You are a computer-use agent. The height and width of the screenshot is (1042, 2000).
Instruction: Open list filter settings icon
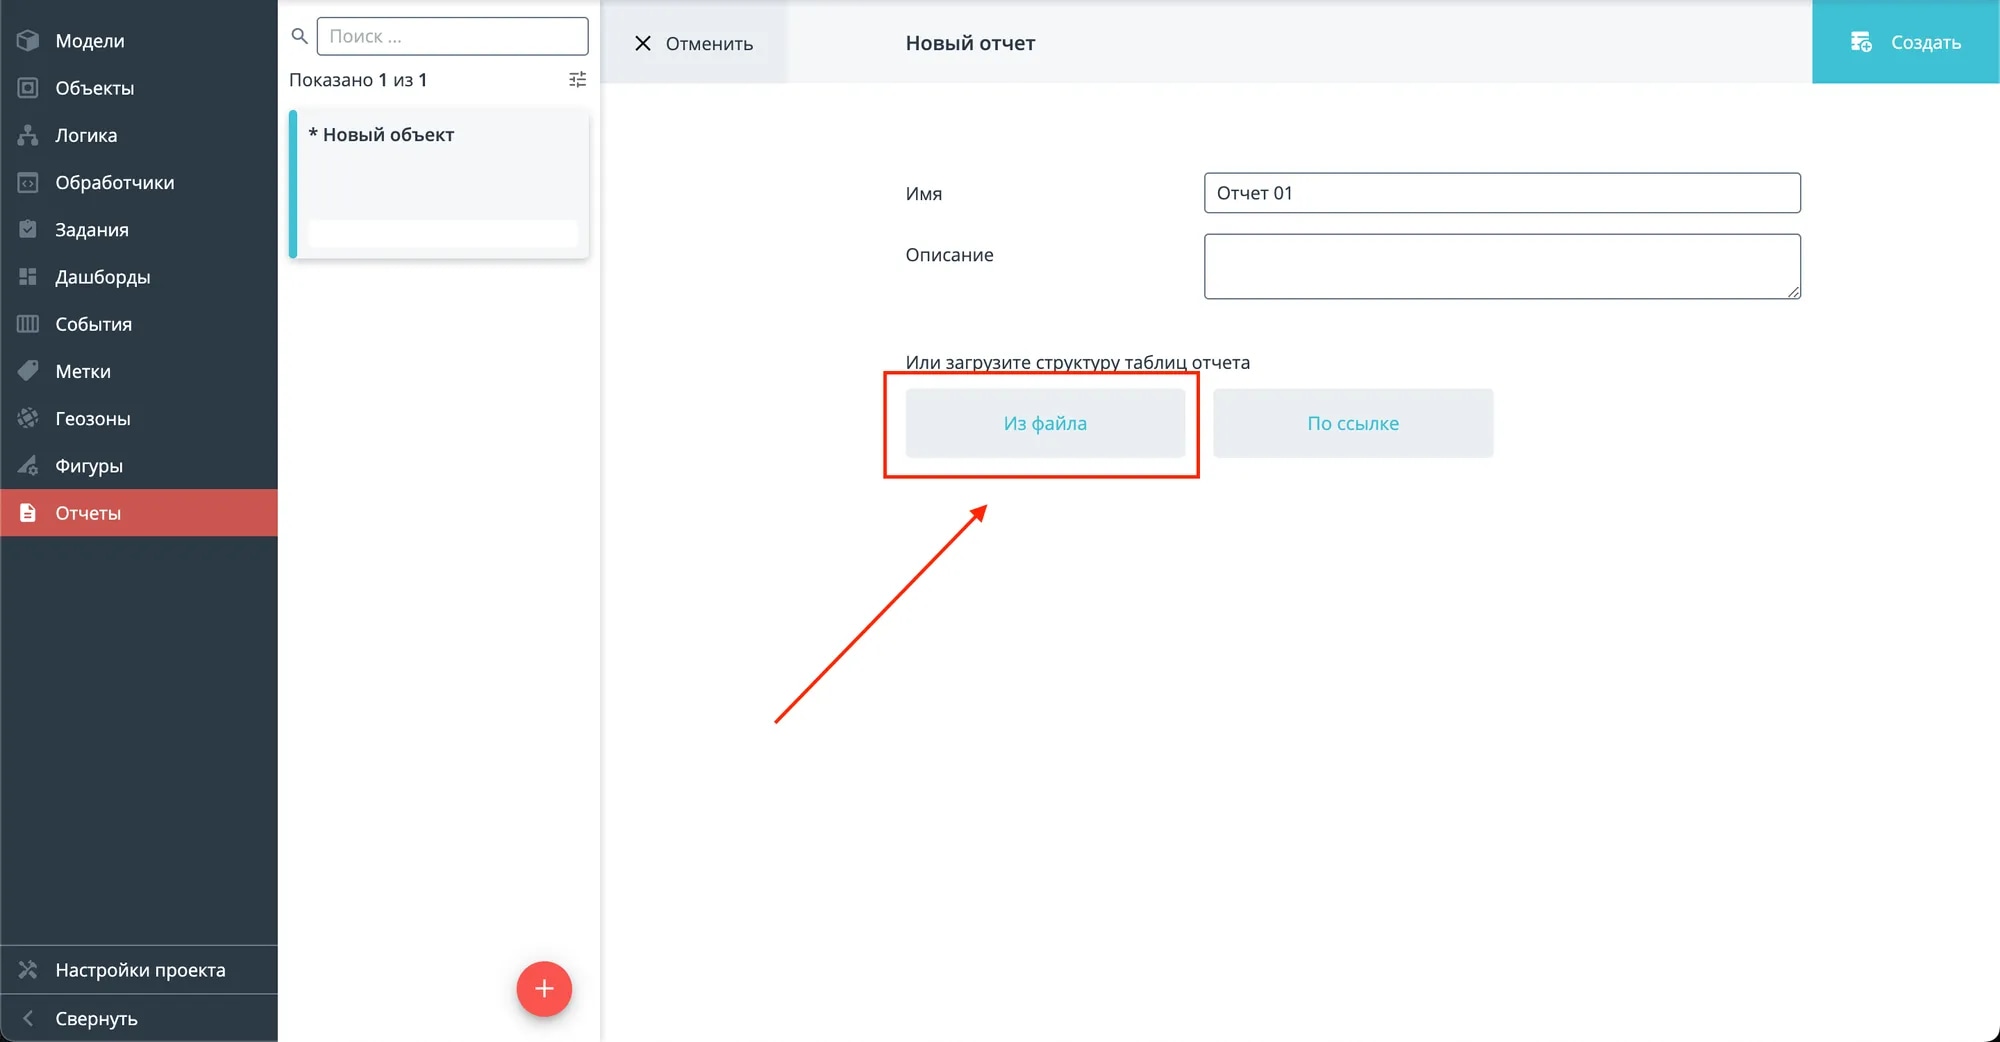577,80
